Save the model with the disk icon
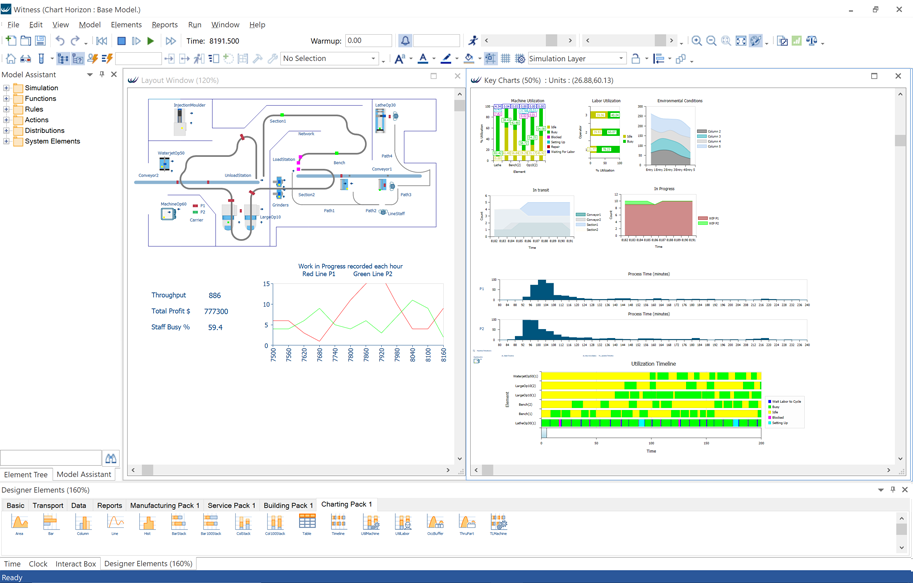The width and height of the screenshot is (913, 583). pos(40,41)
